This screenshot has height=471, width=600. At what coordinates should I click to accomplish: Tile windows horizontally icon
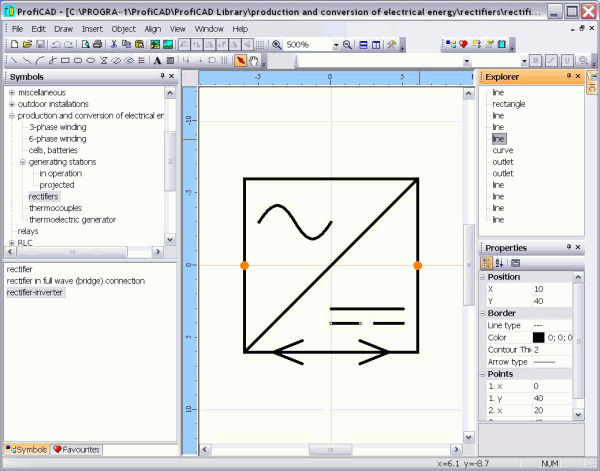click(363, 45)
